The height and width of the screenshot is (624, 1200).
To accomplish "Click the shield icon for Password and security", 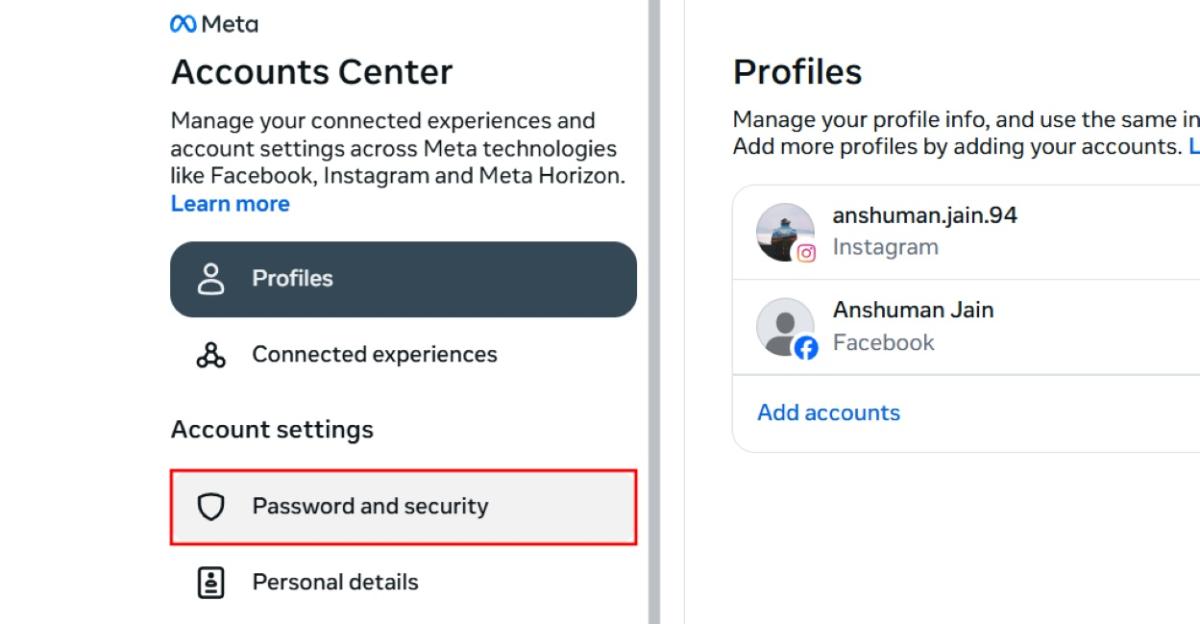I will (x=212, y=506).
